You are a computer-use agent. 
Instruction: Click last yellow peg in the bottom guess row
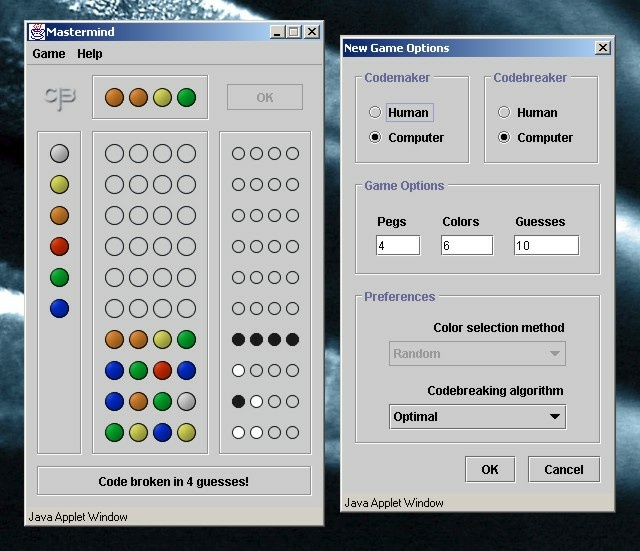(187, 433)
